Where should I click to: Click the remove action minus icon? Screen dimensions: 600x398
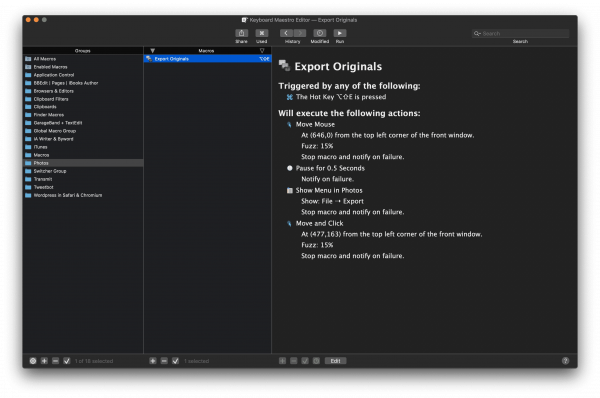coord(293,361)
